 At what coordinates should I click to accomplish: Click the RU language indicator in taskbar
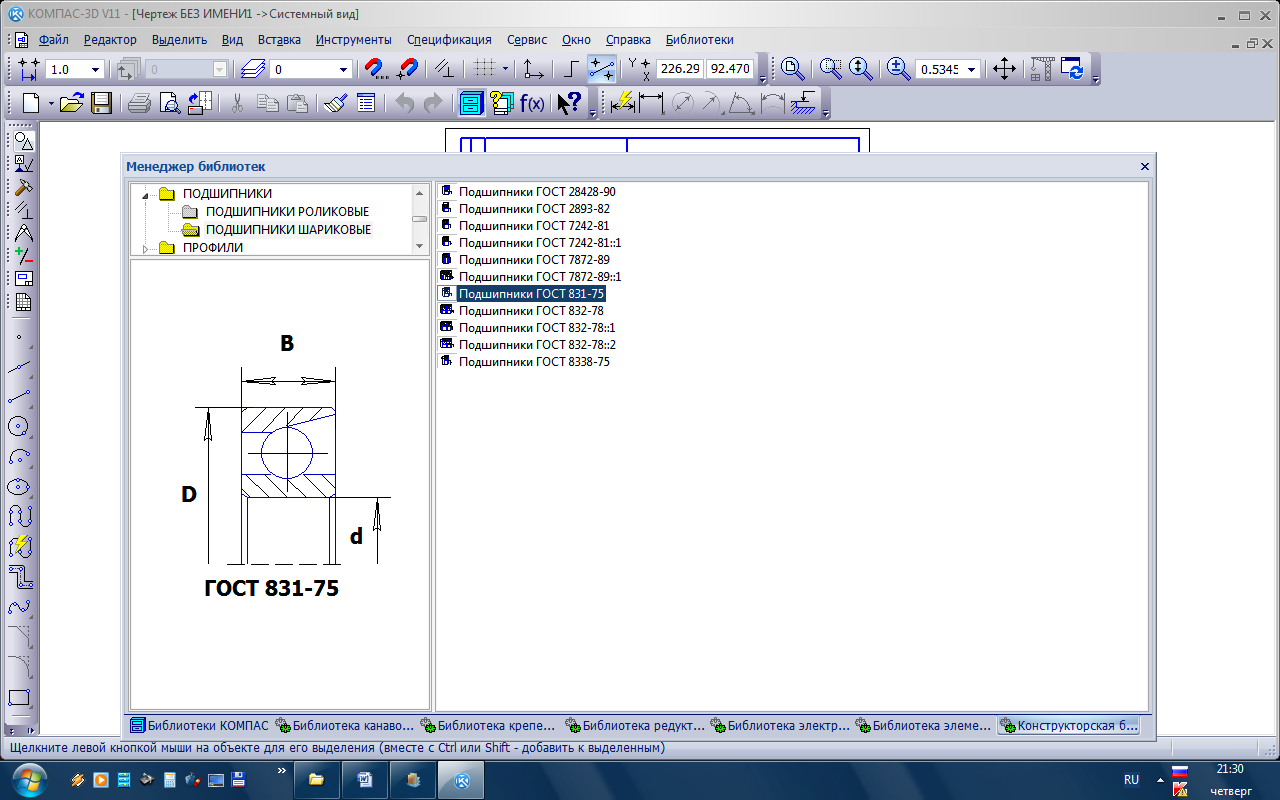[x=1131, y=779]
